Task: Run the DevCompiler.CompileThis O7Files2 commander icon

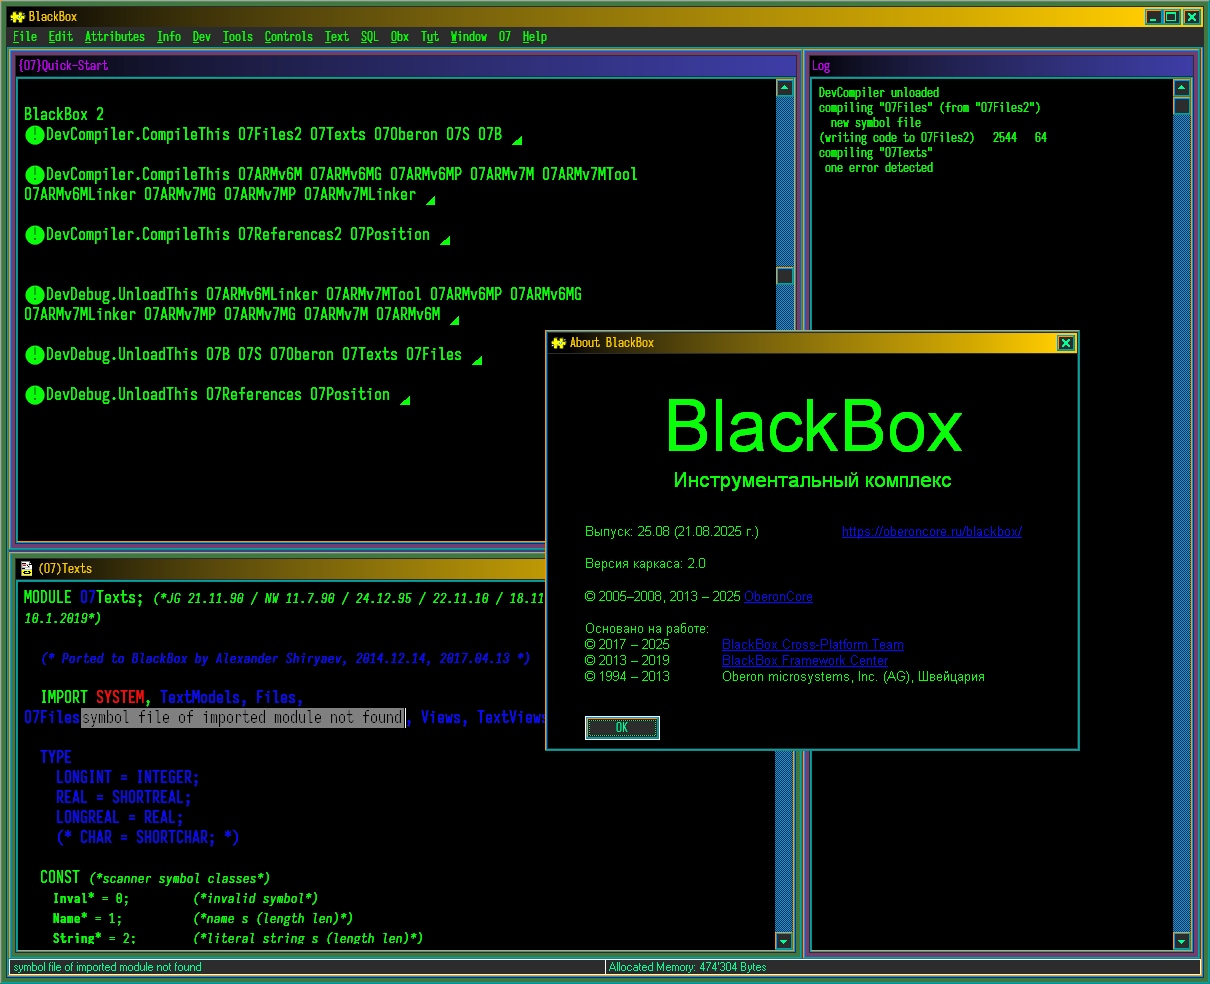Action: click(35, 135)
